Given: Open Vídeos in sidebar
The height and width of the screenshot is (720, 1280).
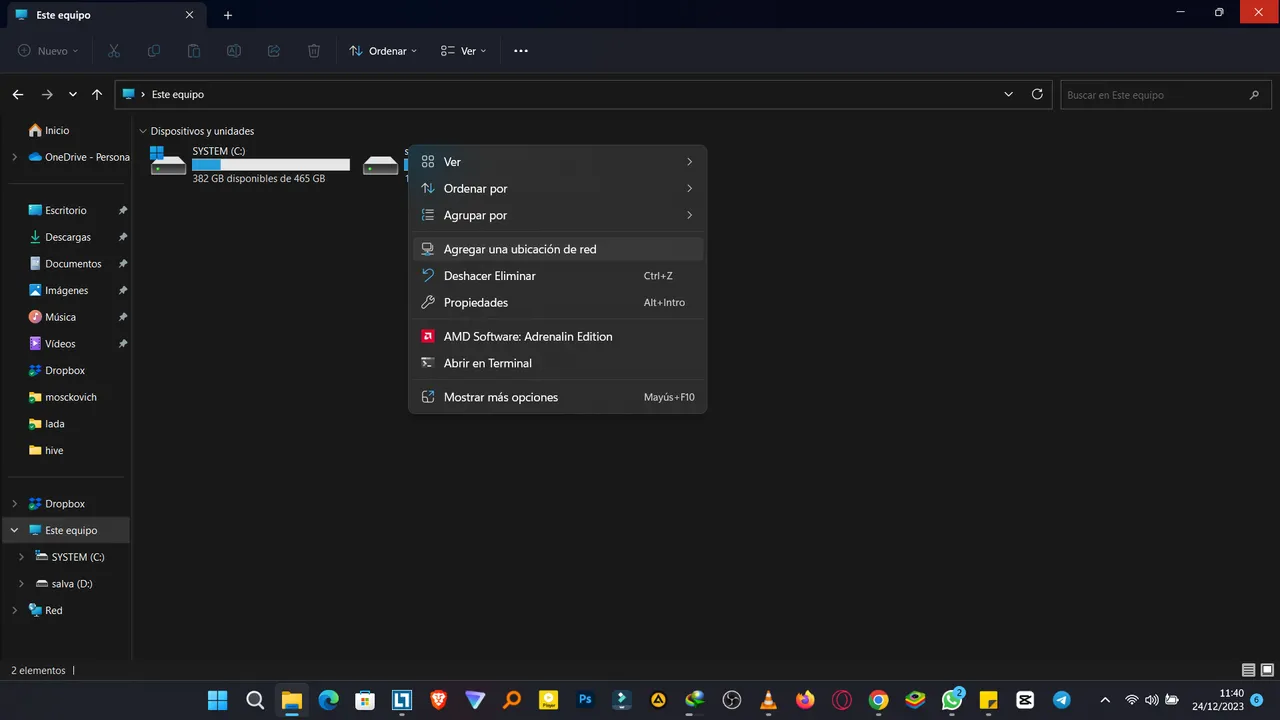Looking at the screenshot, I should click(60, 344).
